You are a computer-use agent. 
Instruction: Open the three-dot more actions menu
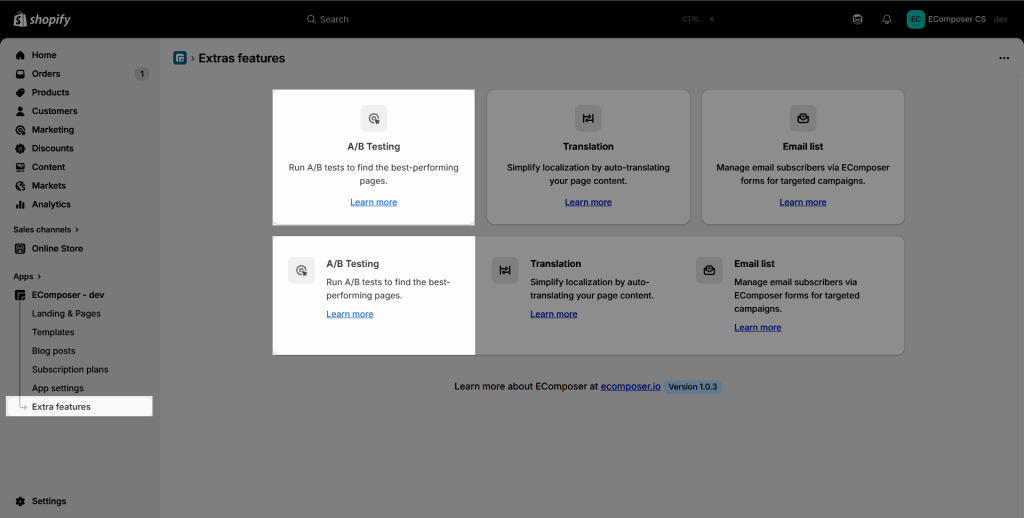(x=1004, y=58)
